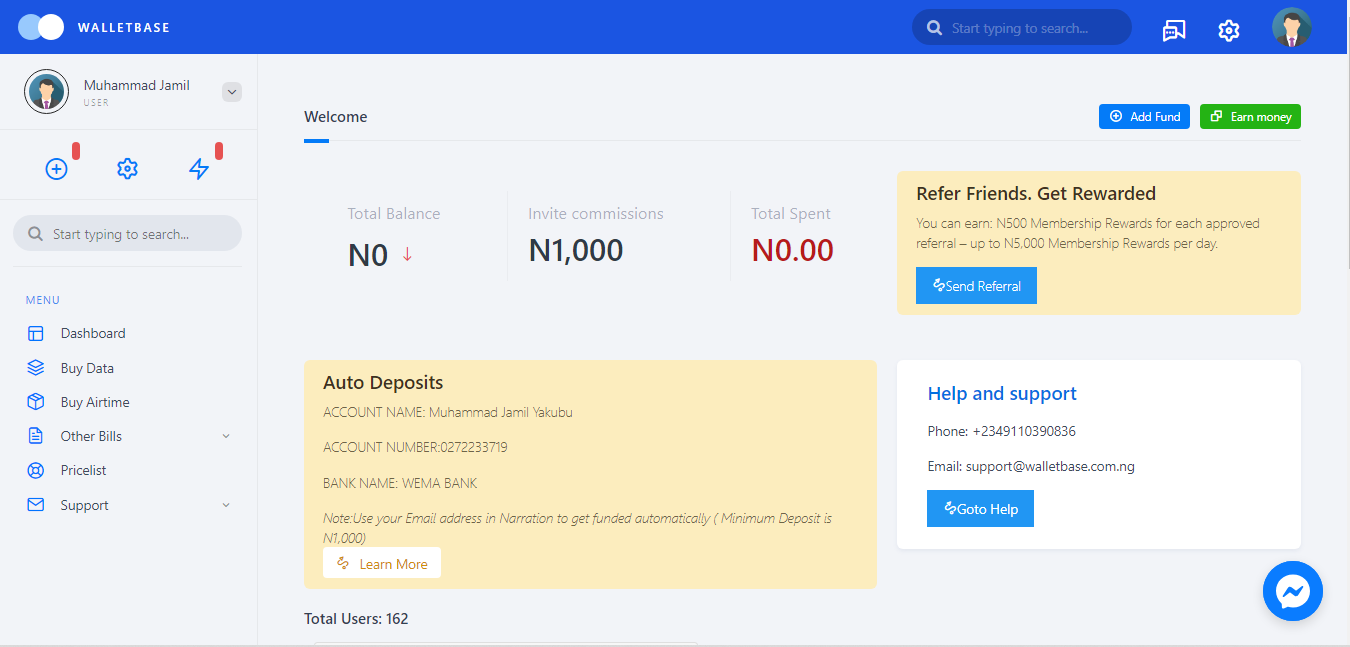Click the top search input field

coord(1021,27)
